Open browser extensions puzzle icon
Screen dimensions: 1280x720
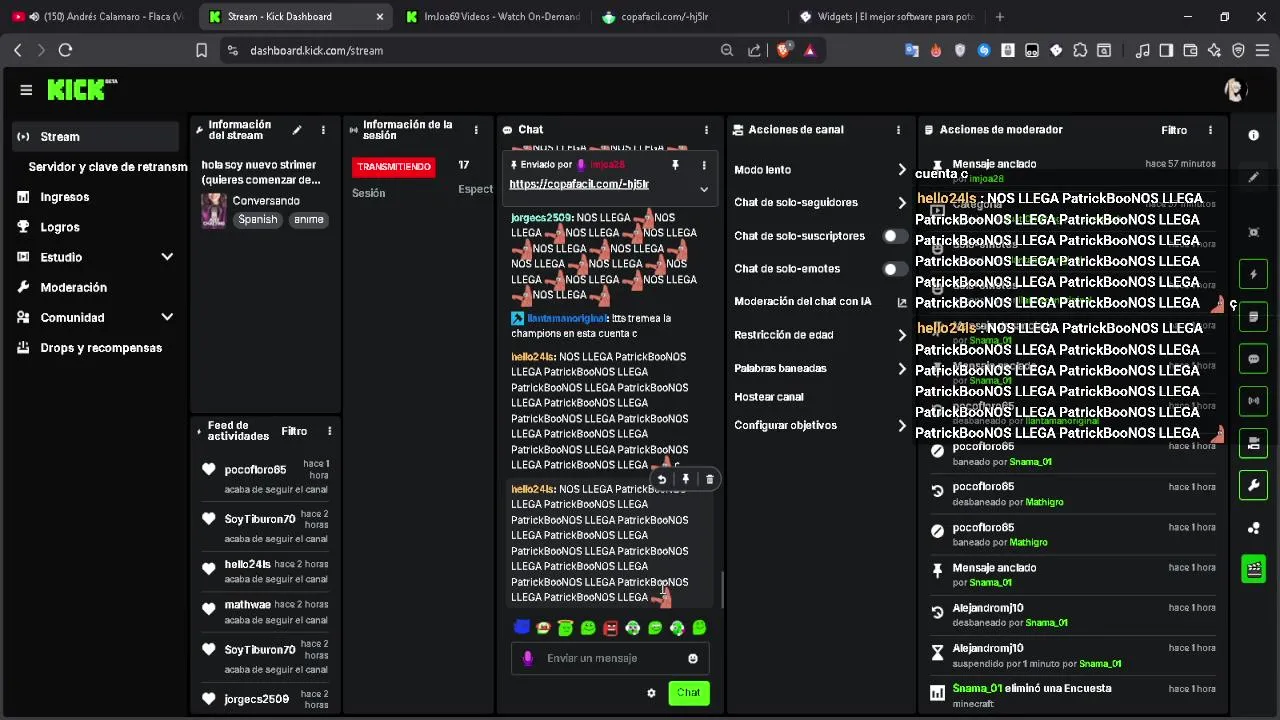[x=1079, y=50]
